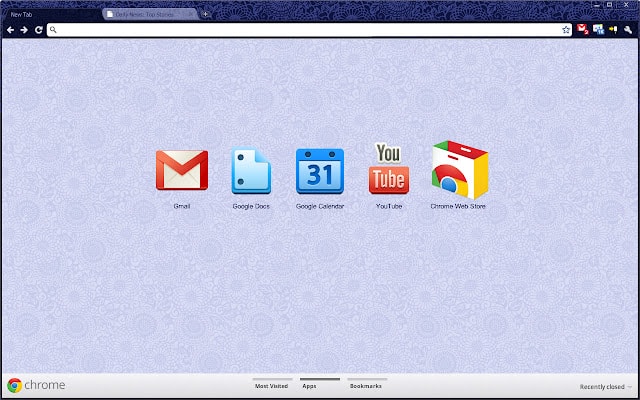
Task: Click the Chrome Web Store label text
Action: click(x=458, y=206)
